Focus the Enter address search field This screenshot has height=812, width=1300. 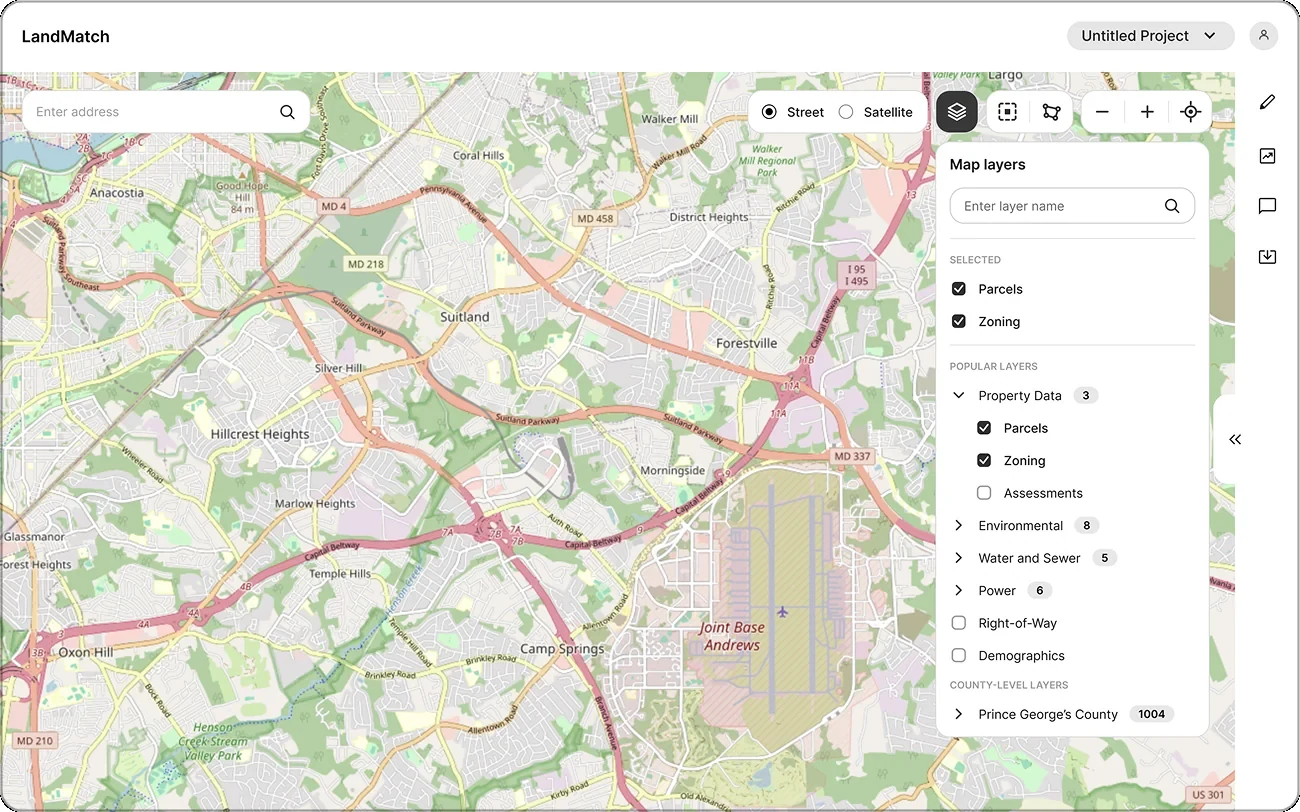[166, 112]
